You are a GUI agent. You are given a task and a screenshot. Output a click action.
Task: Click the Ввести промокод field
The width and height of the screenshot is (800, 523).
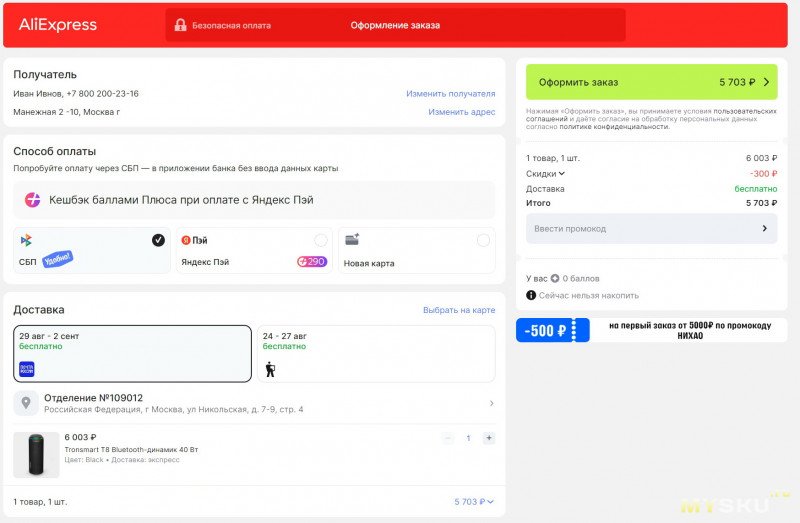click(x=652, y=228)
